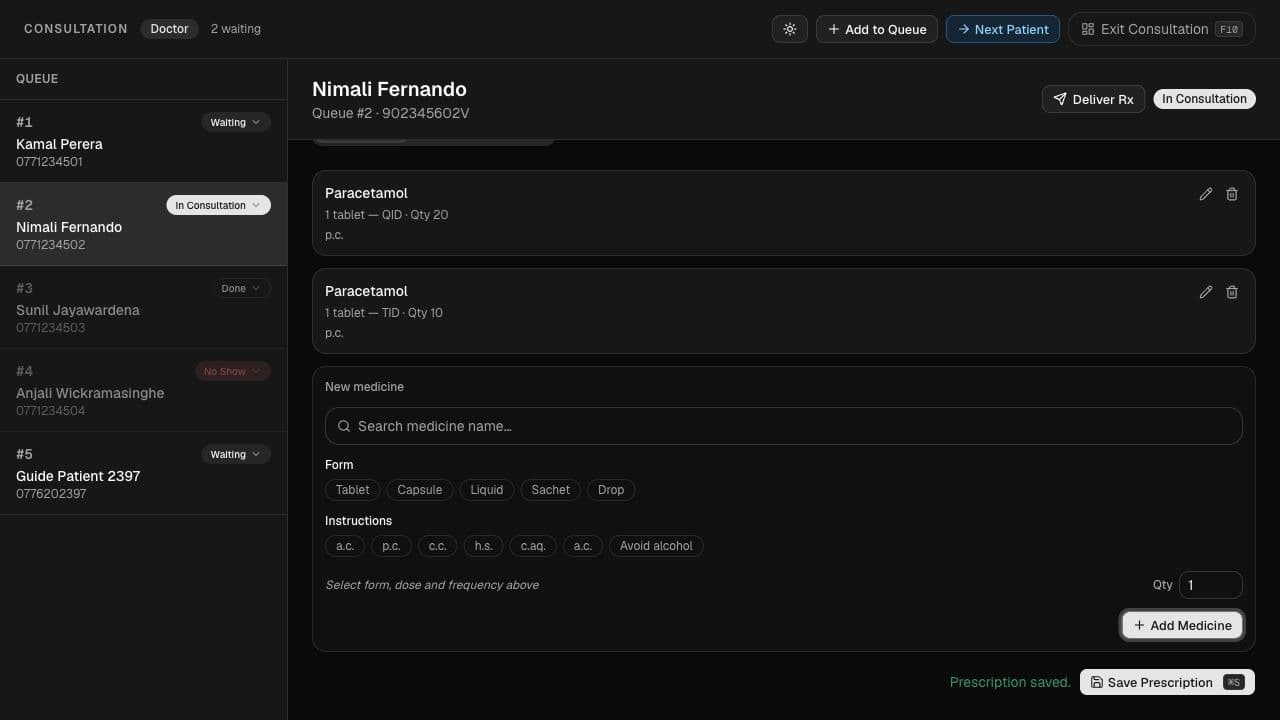Open Guide Patient 2397's Waiting status dropdown

[235, 454]
